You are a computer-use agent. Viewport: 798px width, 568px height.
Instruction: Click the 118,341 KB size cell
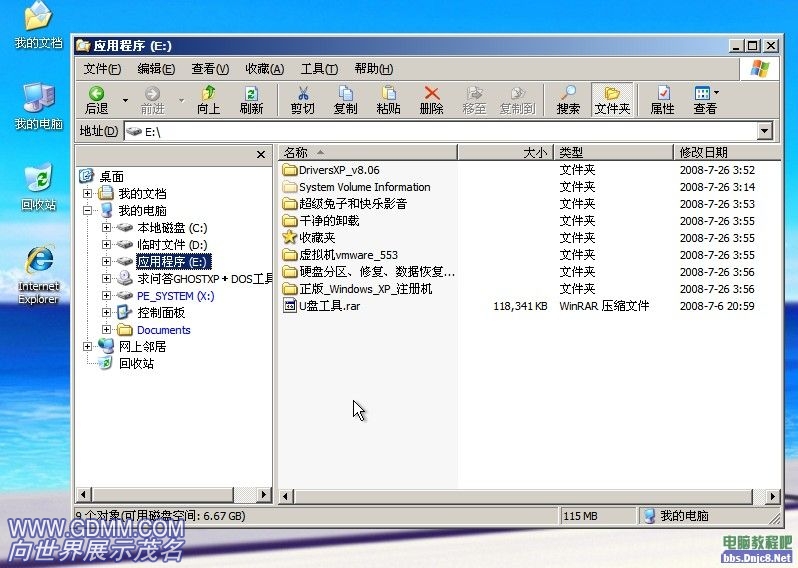(520, 306)
